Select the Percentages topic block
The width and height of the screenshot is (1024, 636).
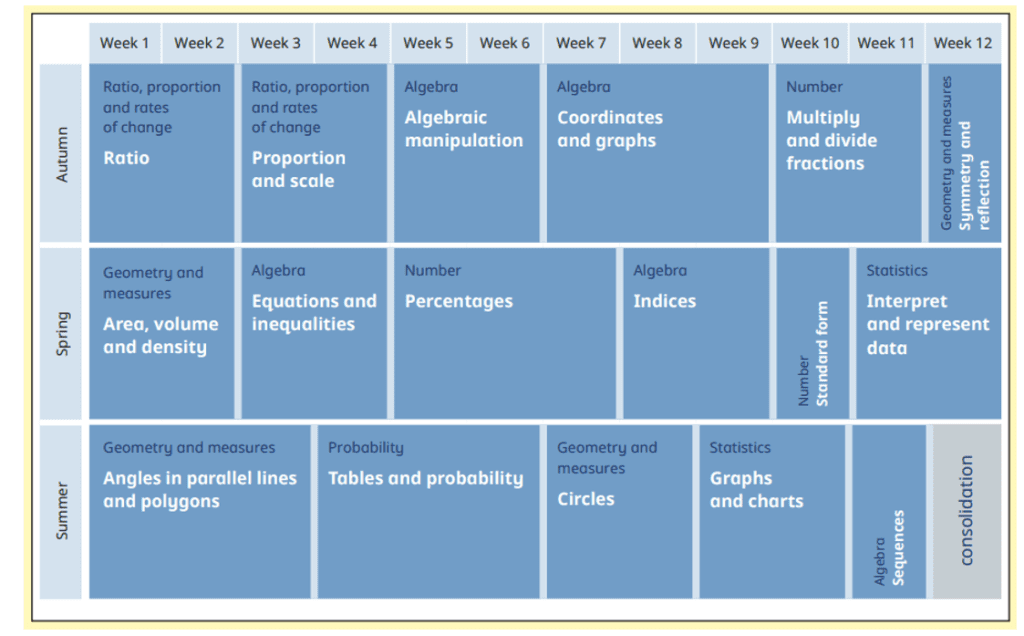click(x=504, y=333)
